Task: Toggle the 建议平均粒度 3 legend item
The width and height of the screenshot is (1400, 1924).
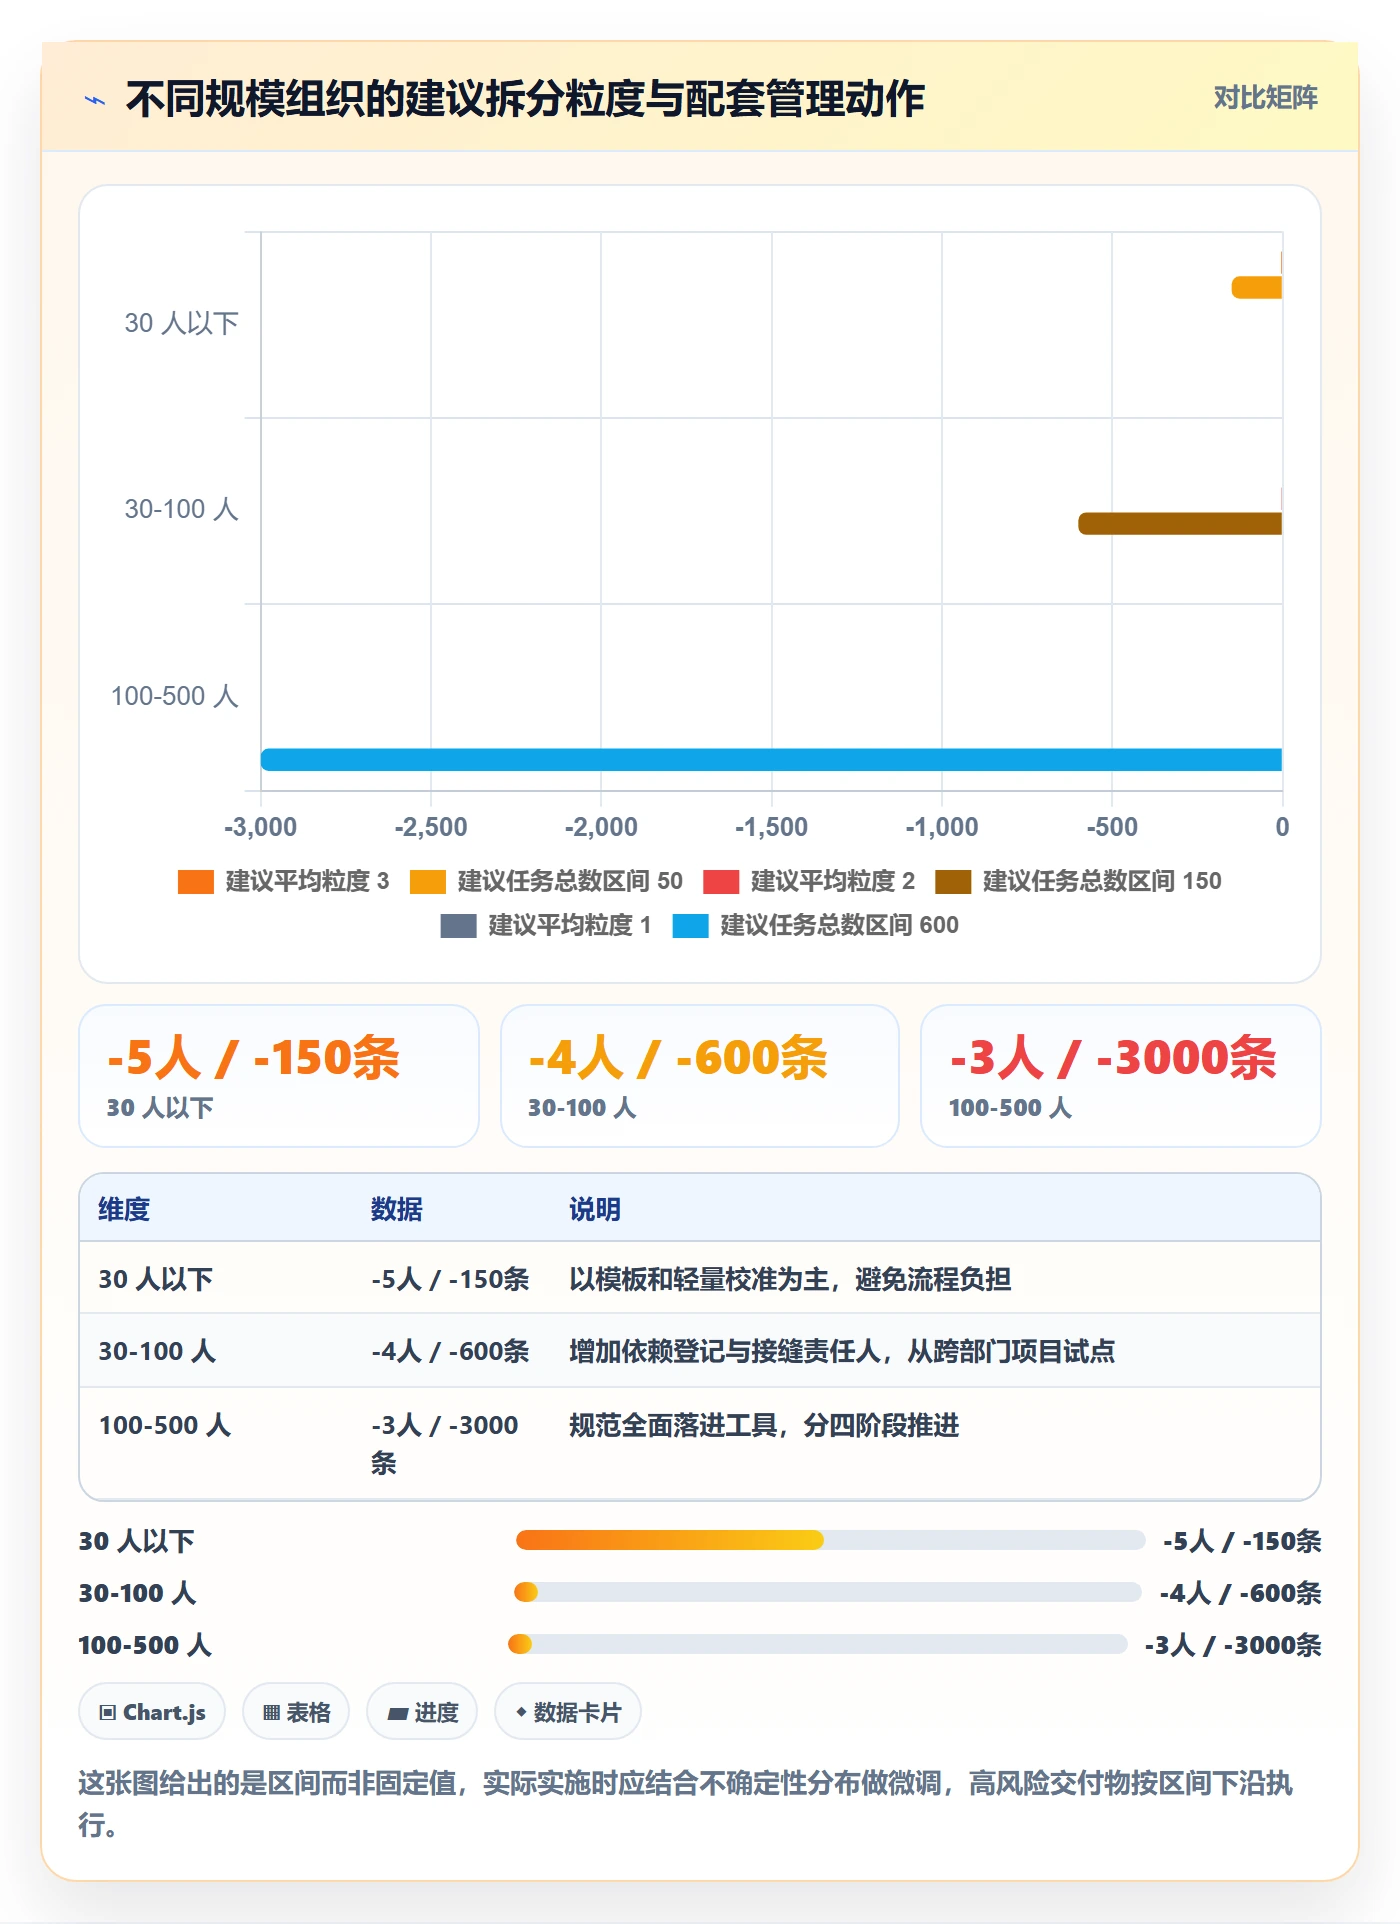Action: coord(283,881)
